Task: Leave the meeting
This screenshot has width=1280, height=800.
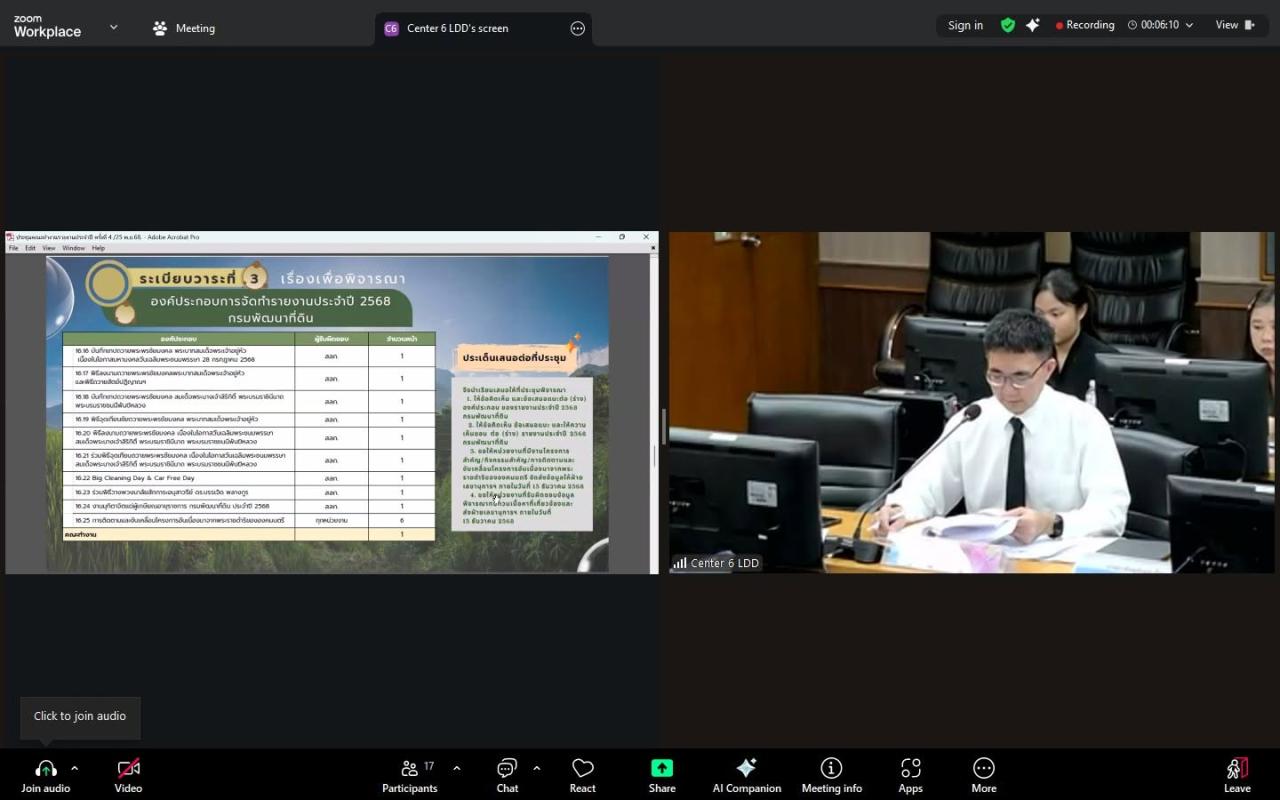Action: click(x=1237, y=775)
